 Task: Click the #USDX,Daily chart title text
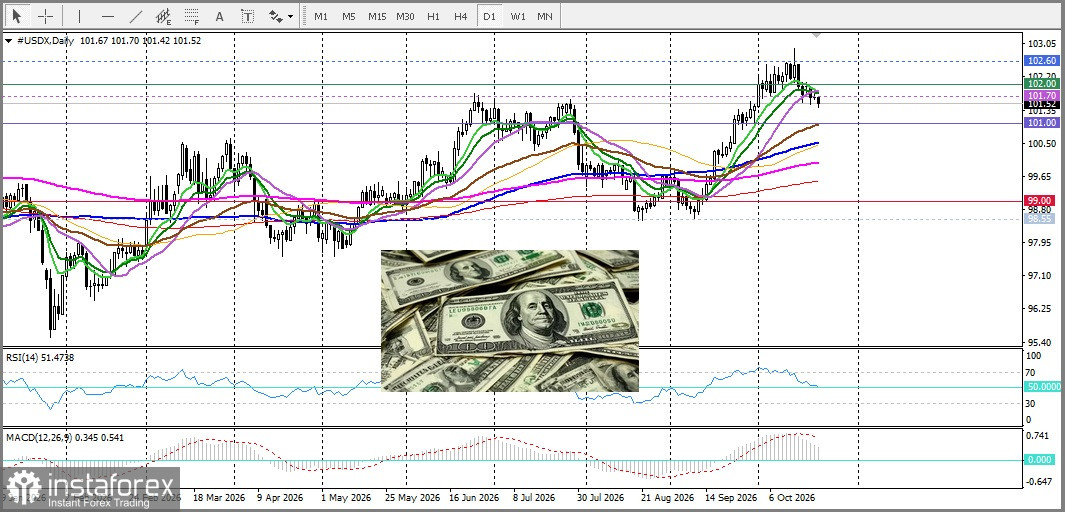(x=45, y=41)
